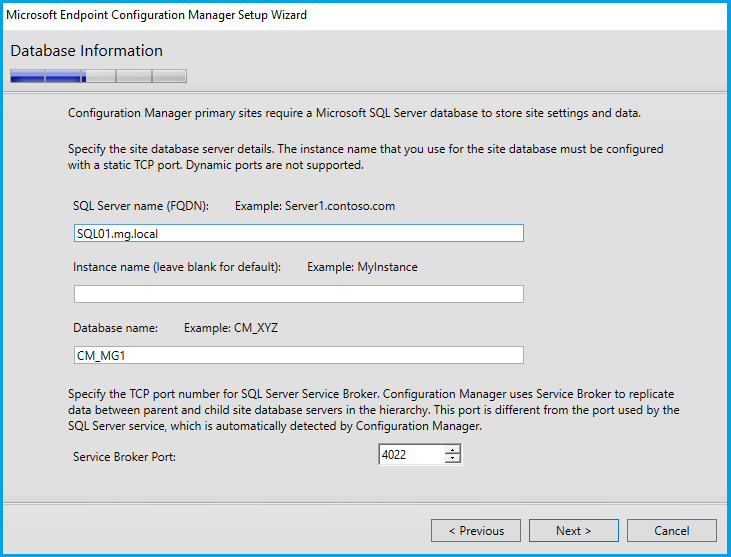Click the Database Information heading
This screenshot has width=731, height=557.
pyautogui.click(x=86, y=51)
